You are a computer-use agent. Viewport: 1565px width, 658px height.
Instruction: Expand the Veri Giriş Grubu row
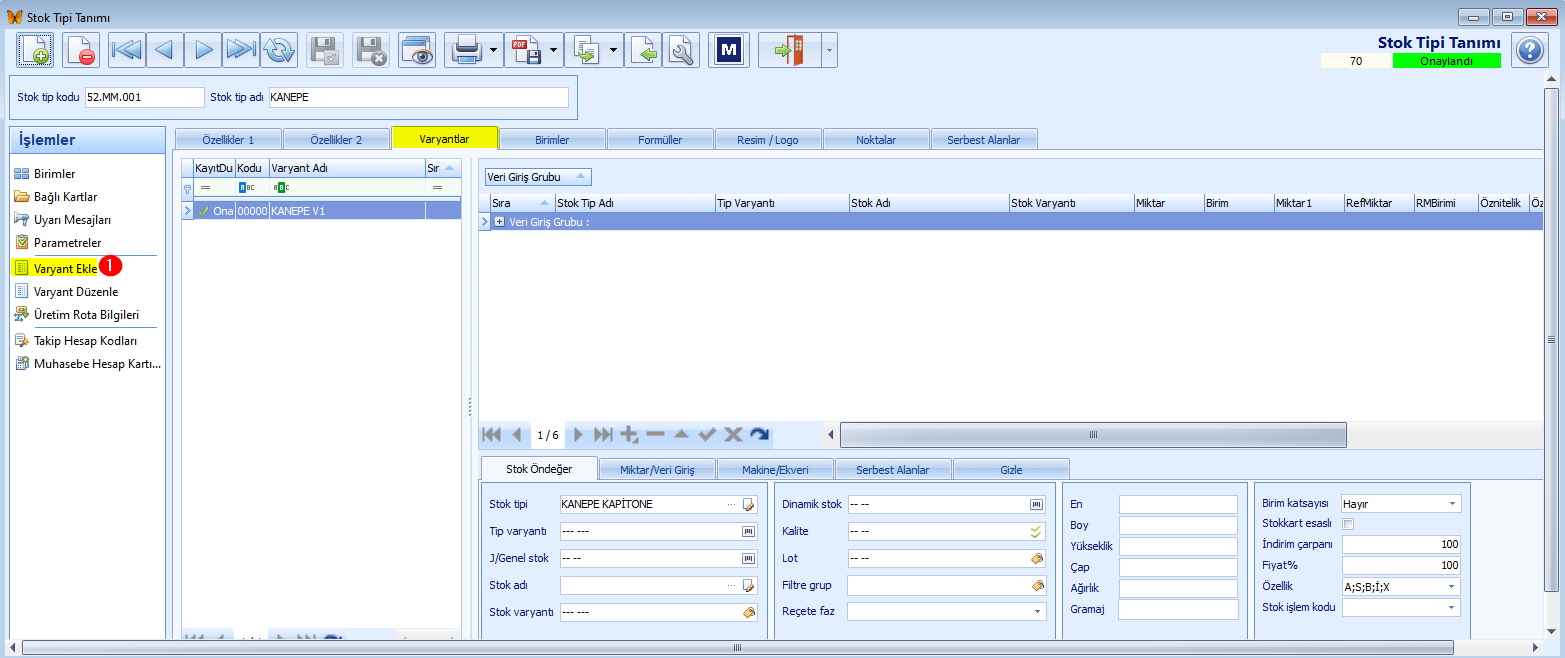coord(499,222)
